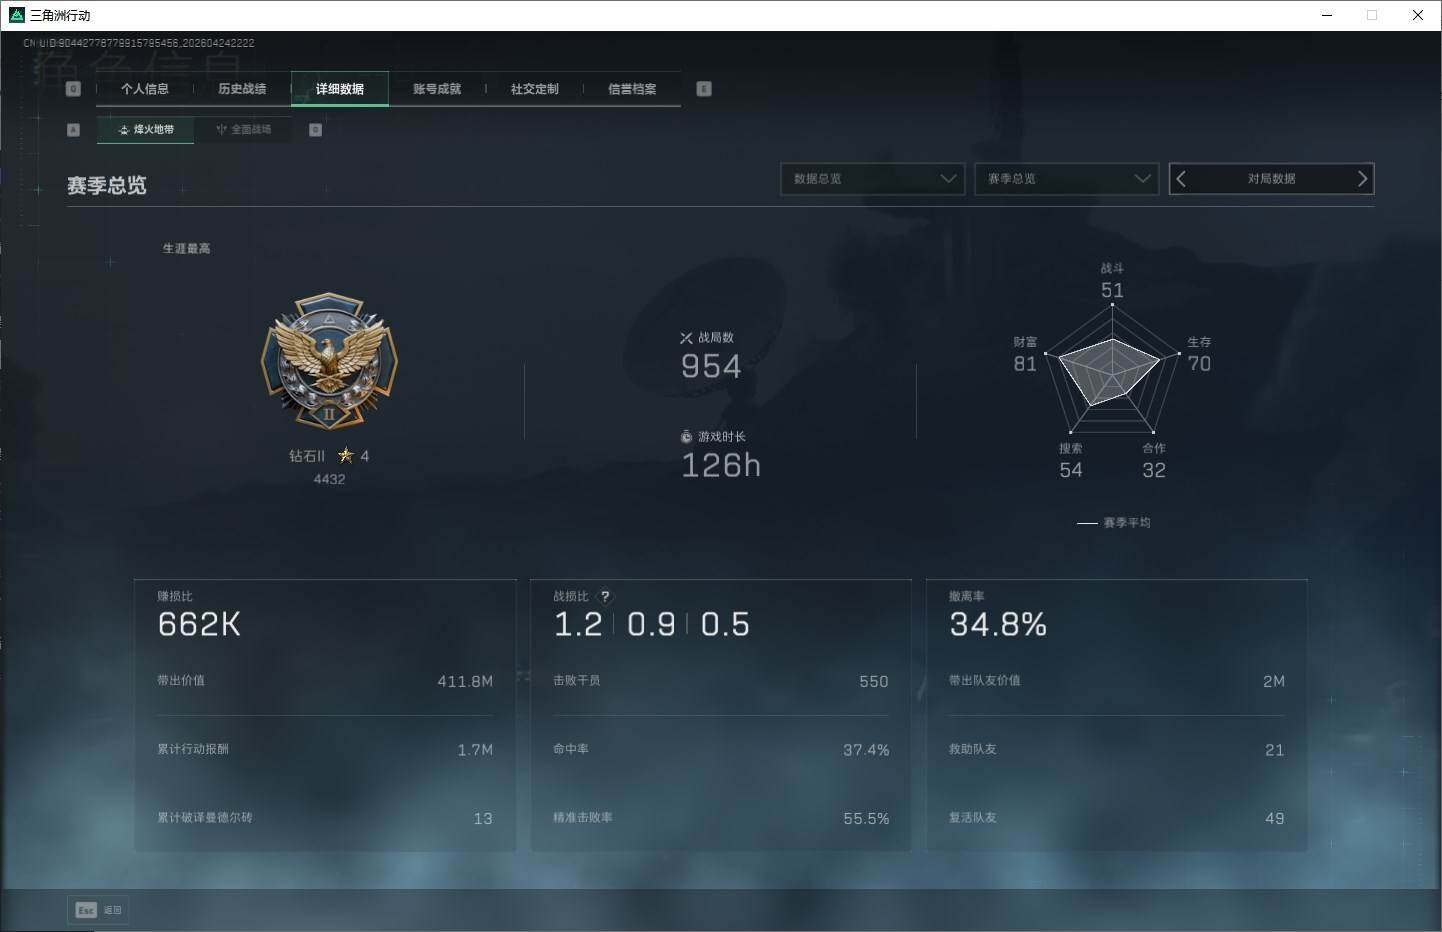Click the E key hint icon
1442x932 pixels.
[704, 89]
